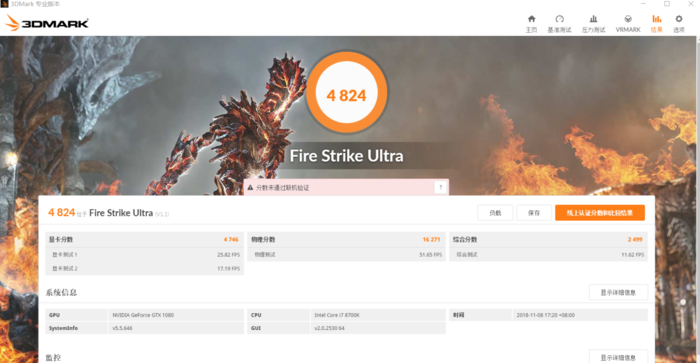Click the 分数未通过联机验证 warning text
Image resolution: width=700 pixels, height=363 pixels.
pos(283,188)
